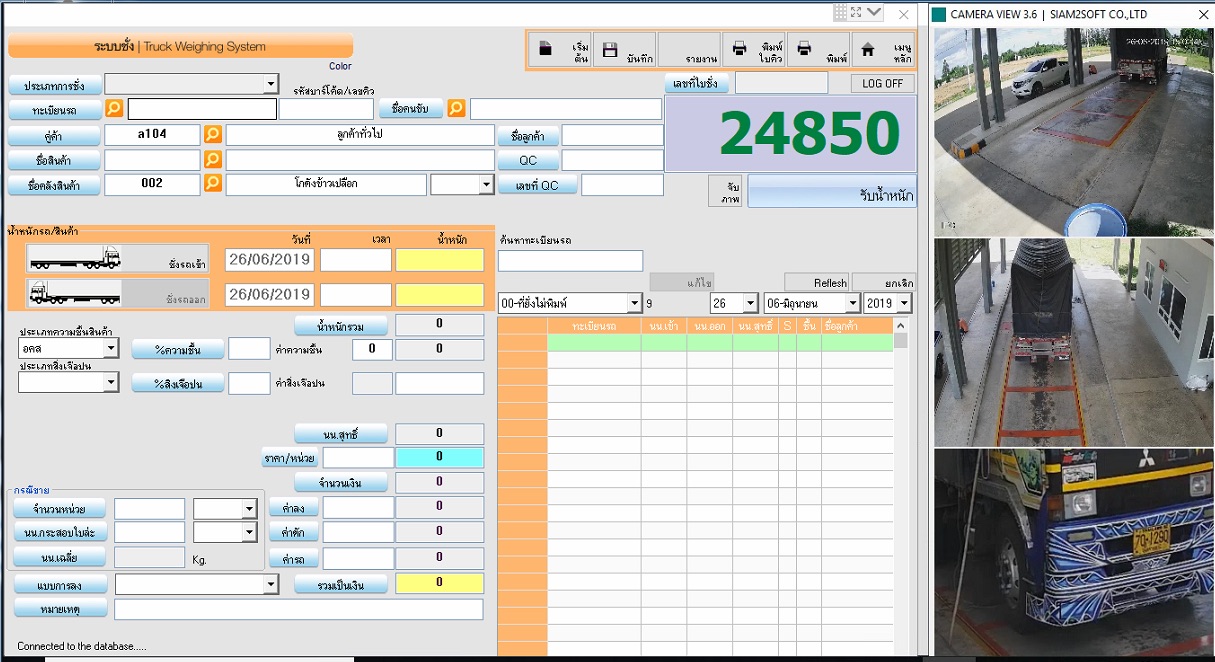Click the เริ่มต้น new document toolbar icon
Viewport: 1215px width, 662px height.
[546, 49]
